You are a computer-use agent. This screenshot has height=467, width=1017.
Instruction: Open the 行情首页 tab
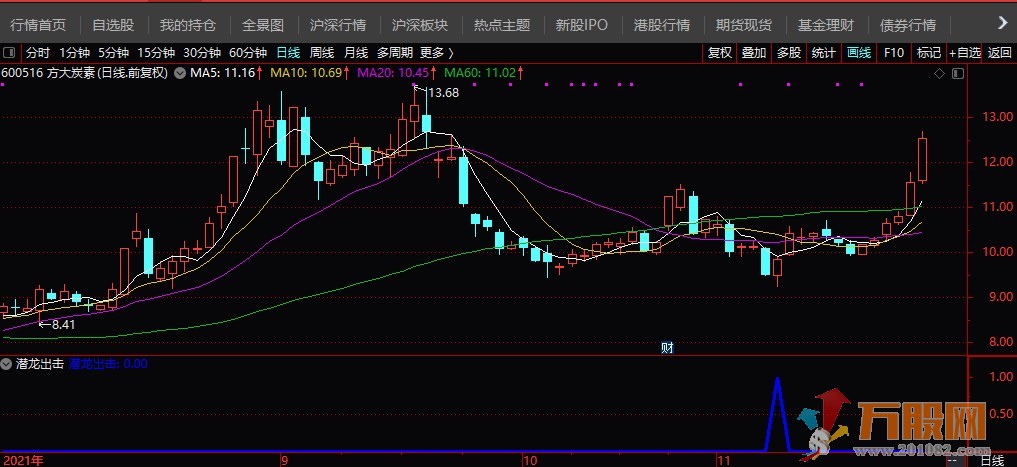[x=38, y=25]
